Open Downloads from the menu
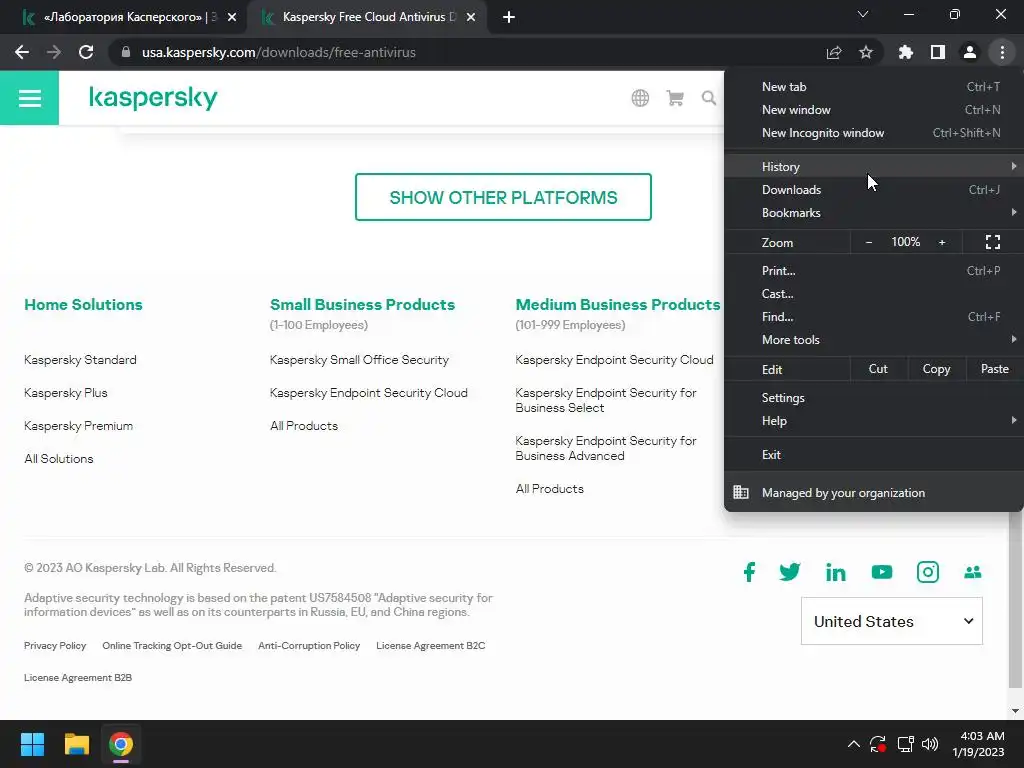The width and height of the screenshot is (1024, 768). point(874,190)
